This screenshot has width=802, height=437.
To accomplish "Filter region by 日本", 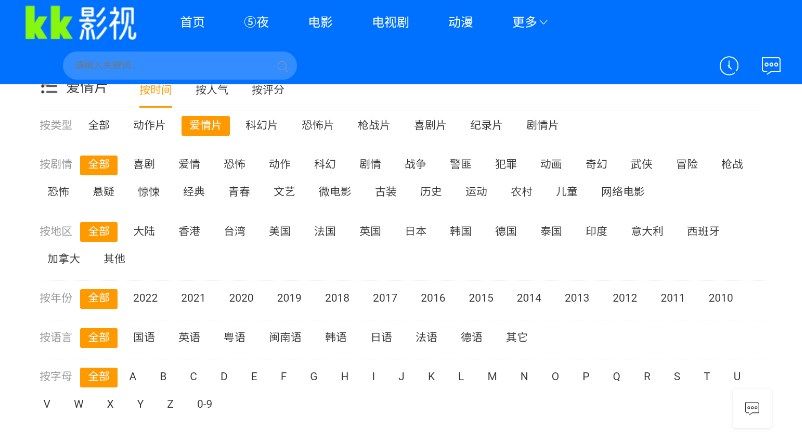I will 416,231.
